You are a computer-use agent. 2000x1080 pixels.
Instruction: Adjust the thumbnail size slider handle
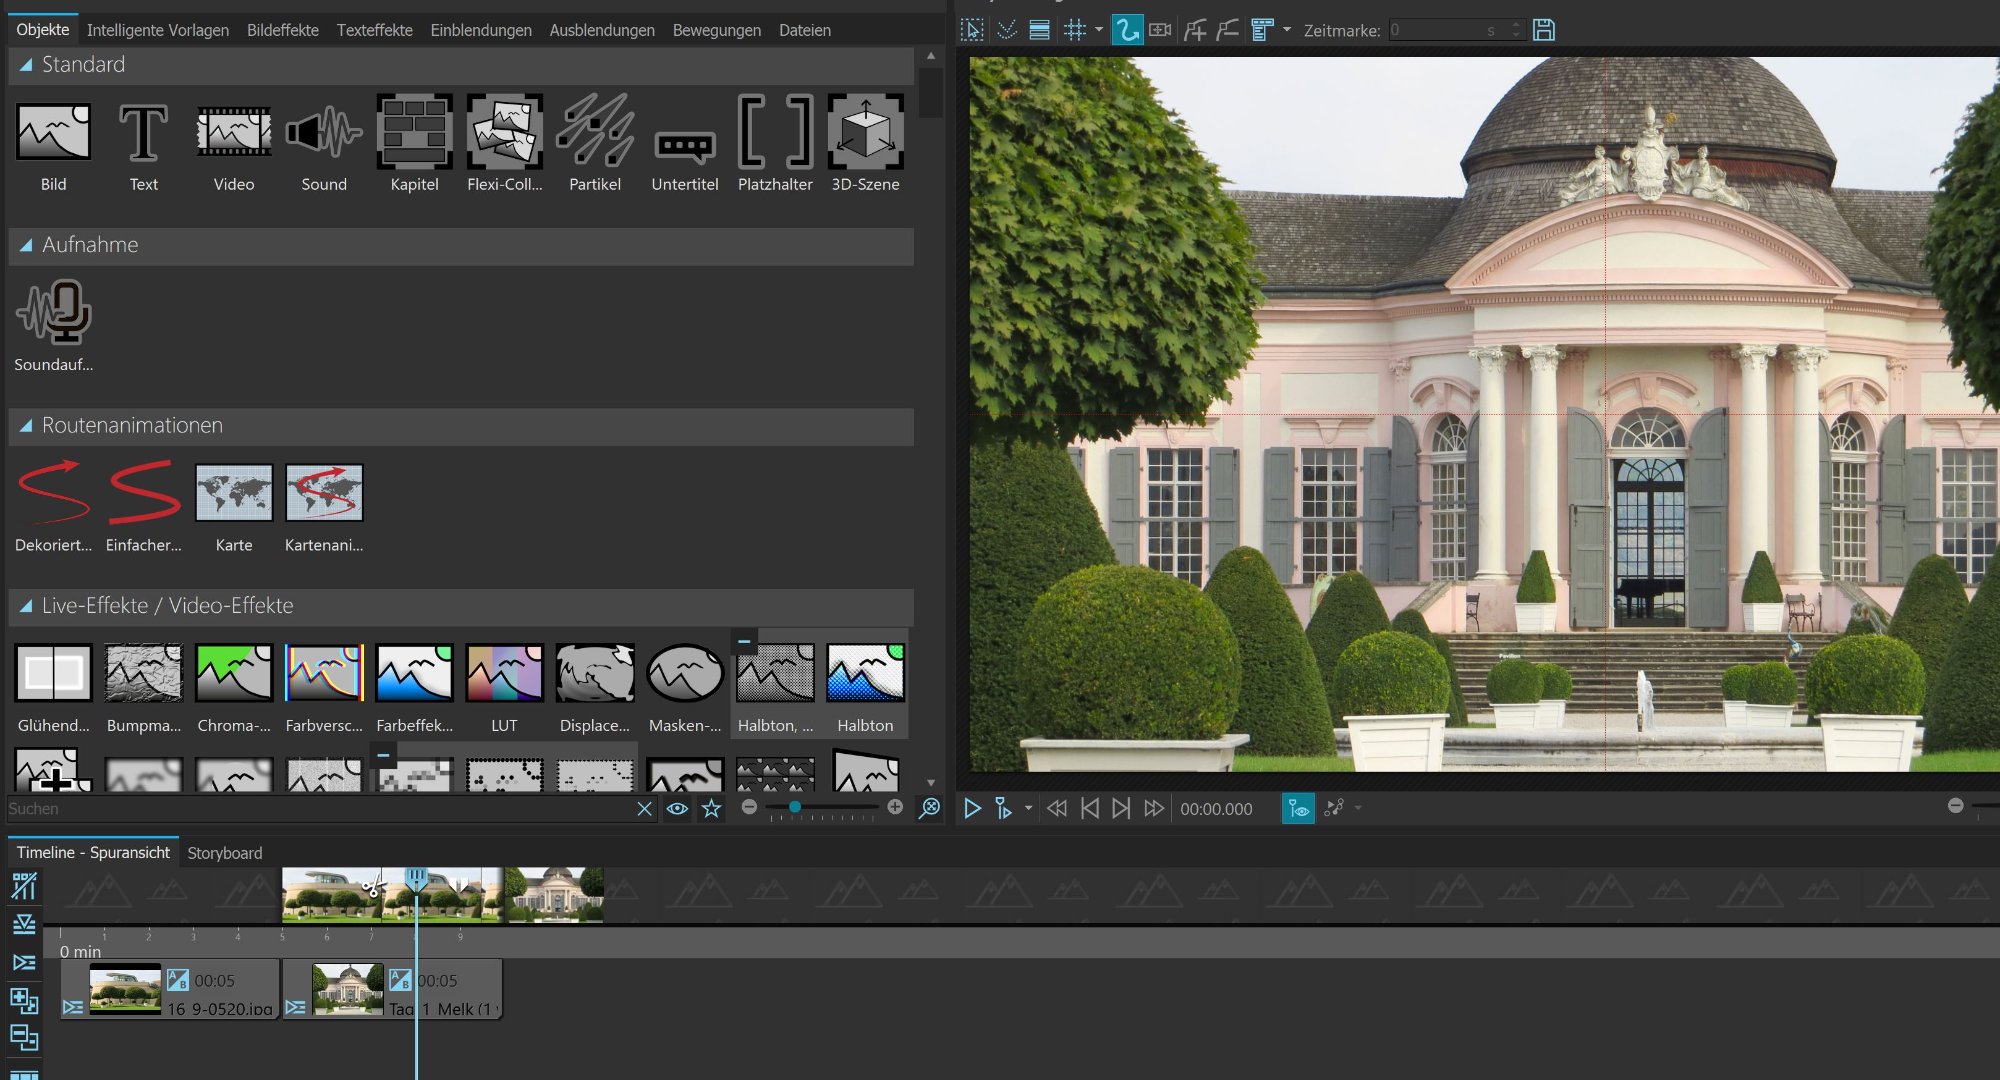(x=794, y=807)
